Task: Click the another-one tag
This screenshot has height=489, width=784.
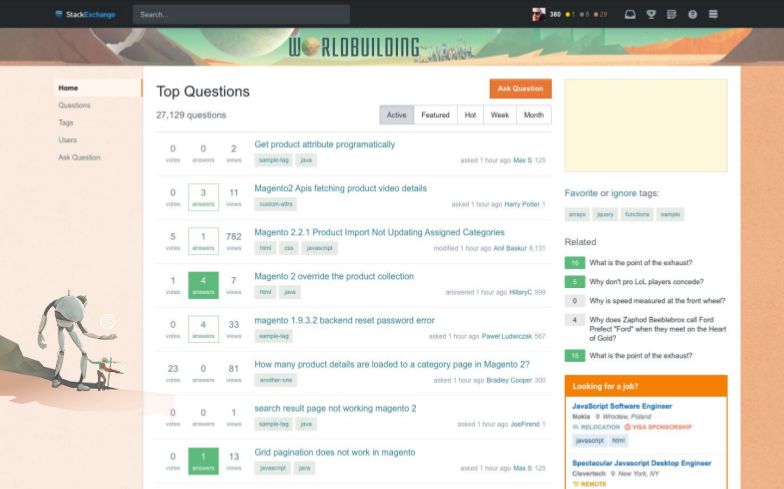Action: tap(276, 380)
